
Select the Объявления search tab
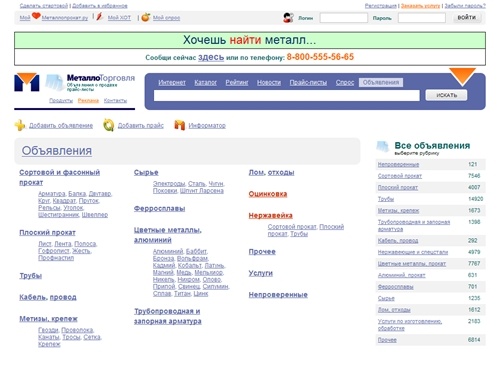(381, 83)
